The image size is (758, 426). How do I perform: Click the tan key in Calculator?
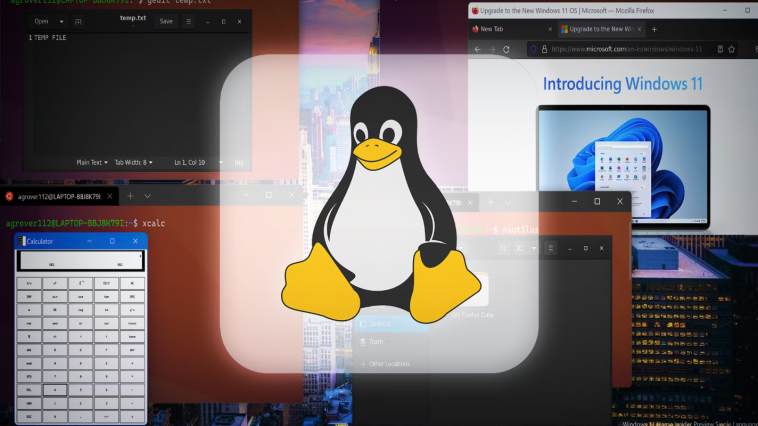106,296
